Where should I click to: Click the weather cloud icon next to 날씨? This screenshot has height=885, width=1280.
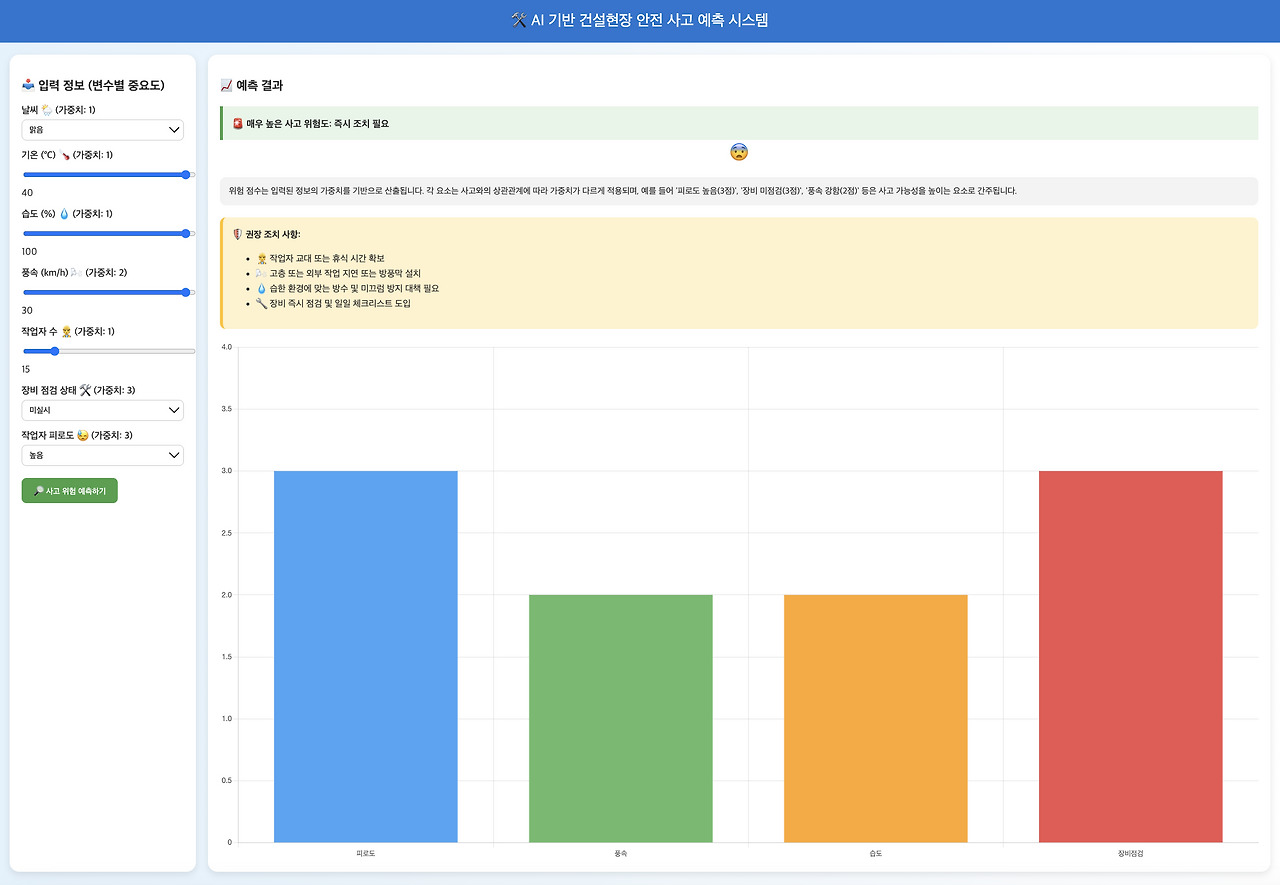click(x=46, y=110)
